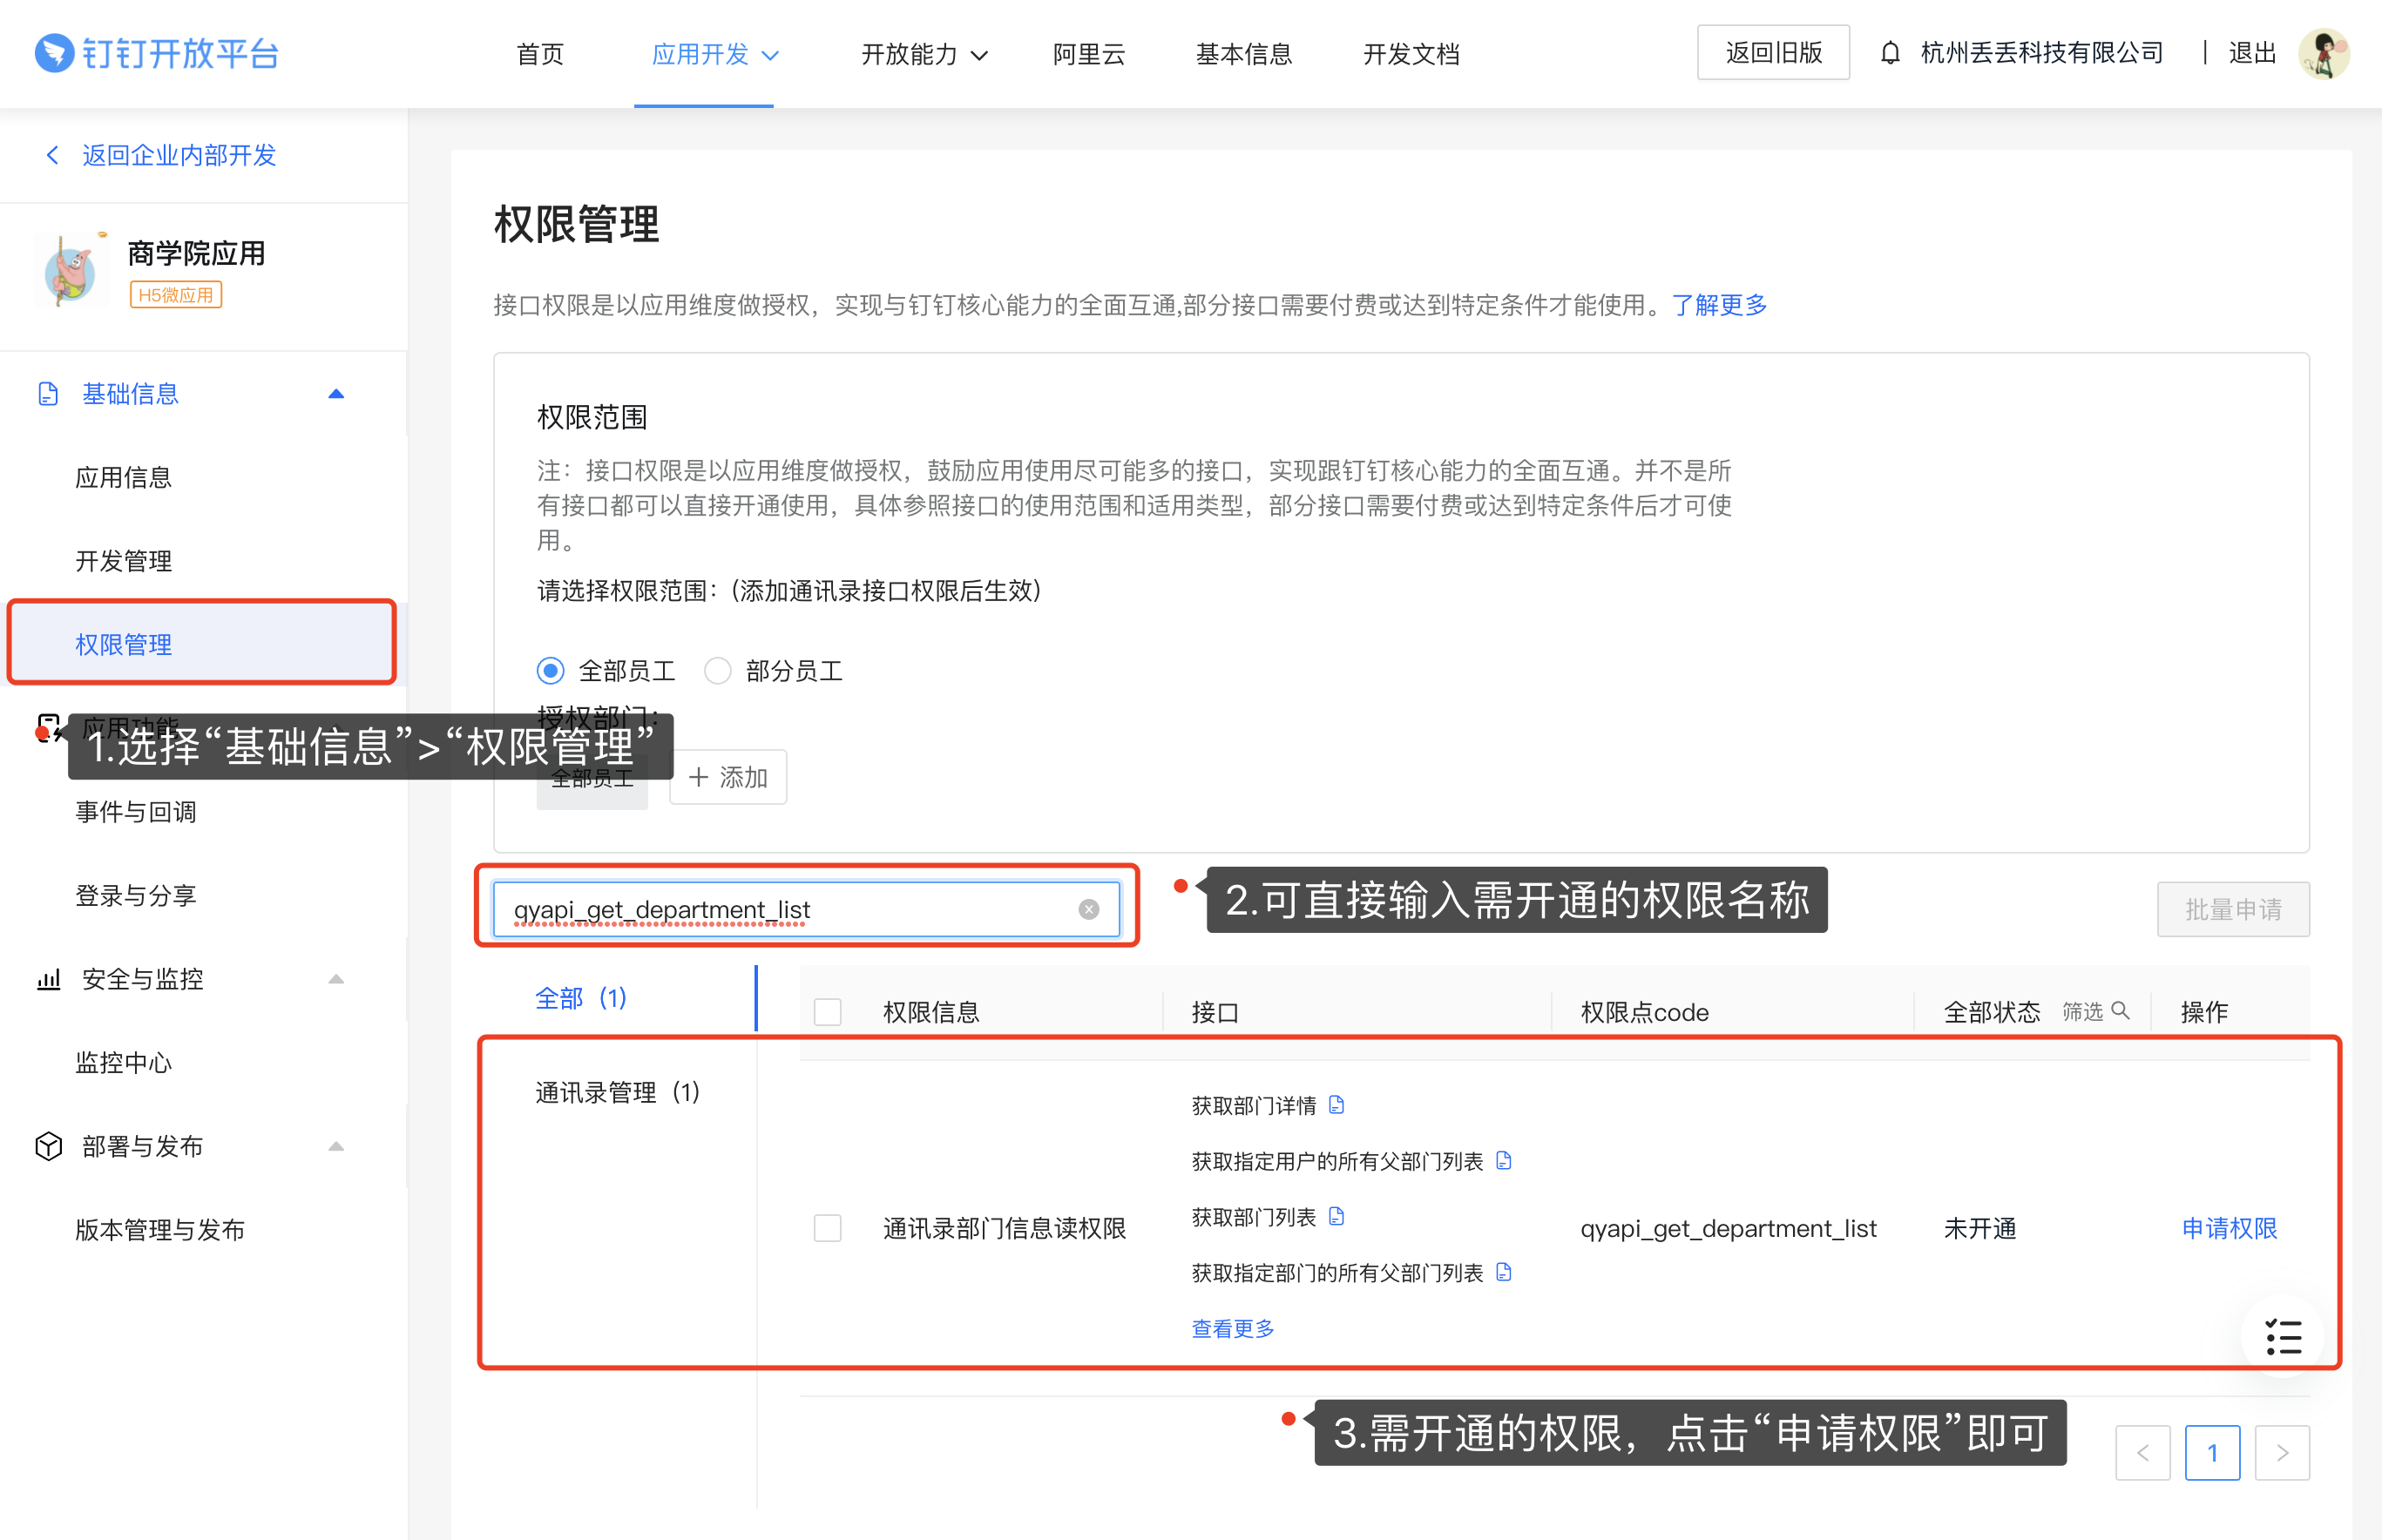Collapse the 基础信息 section arrow
Viewport: 2382px width, 1540px height.
336,394
